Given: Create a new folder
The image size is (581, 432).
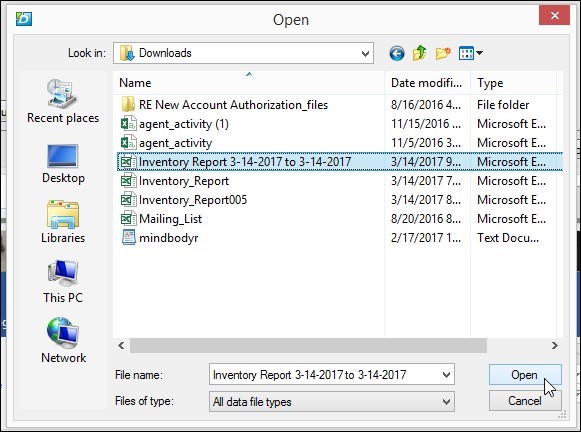Looking at the screenshot, I should coord(443,53).
